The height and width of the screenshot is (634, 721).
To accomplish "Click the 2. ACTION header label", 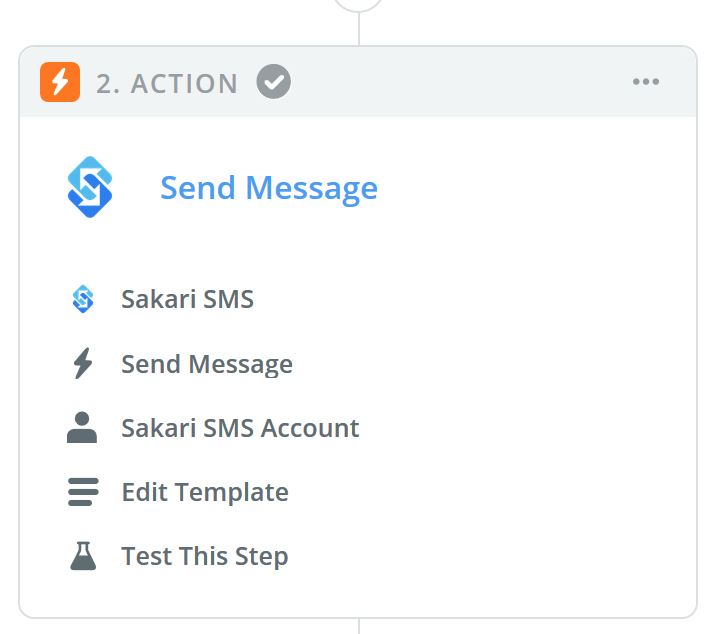I will tap(167, 84).
